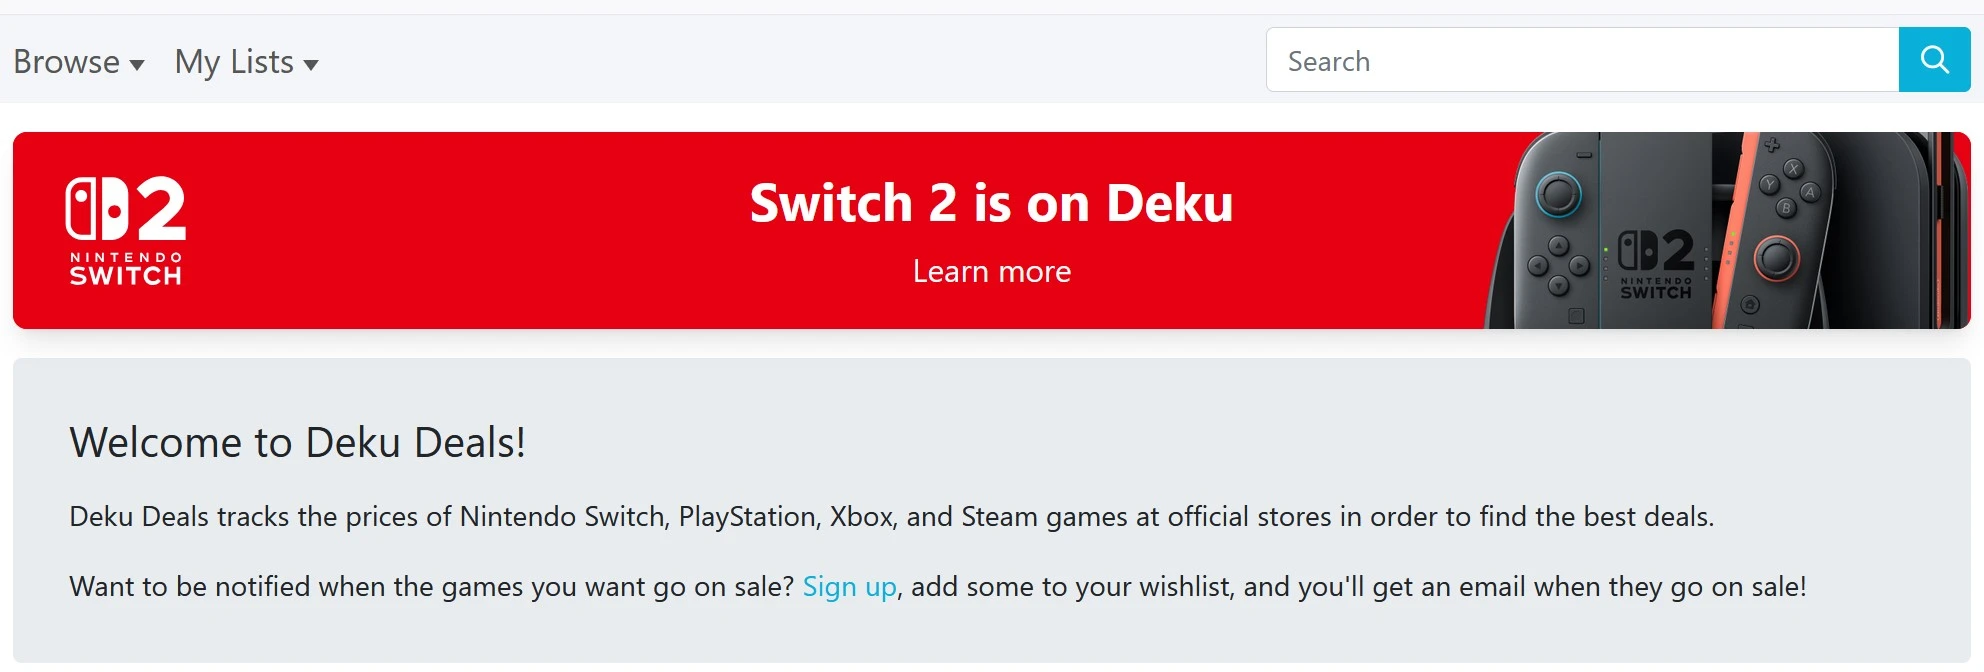
Task: Click the caret arrow beside My Lists
Action: click(x=311, y=65)
